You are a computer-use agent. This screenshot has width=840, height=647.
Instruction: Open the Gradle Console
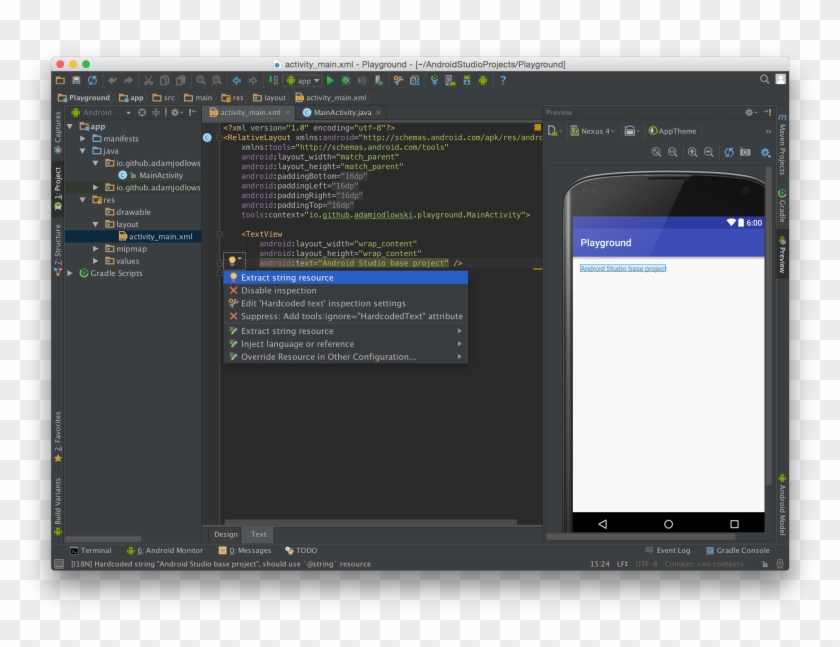click(x=737, y=550)
